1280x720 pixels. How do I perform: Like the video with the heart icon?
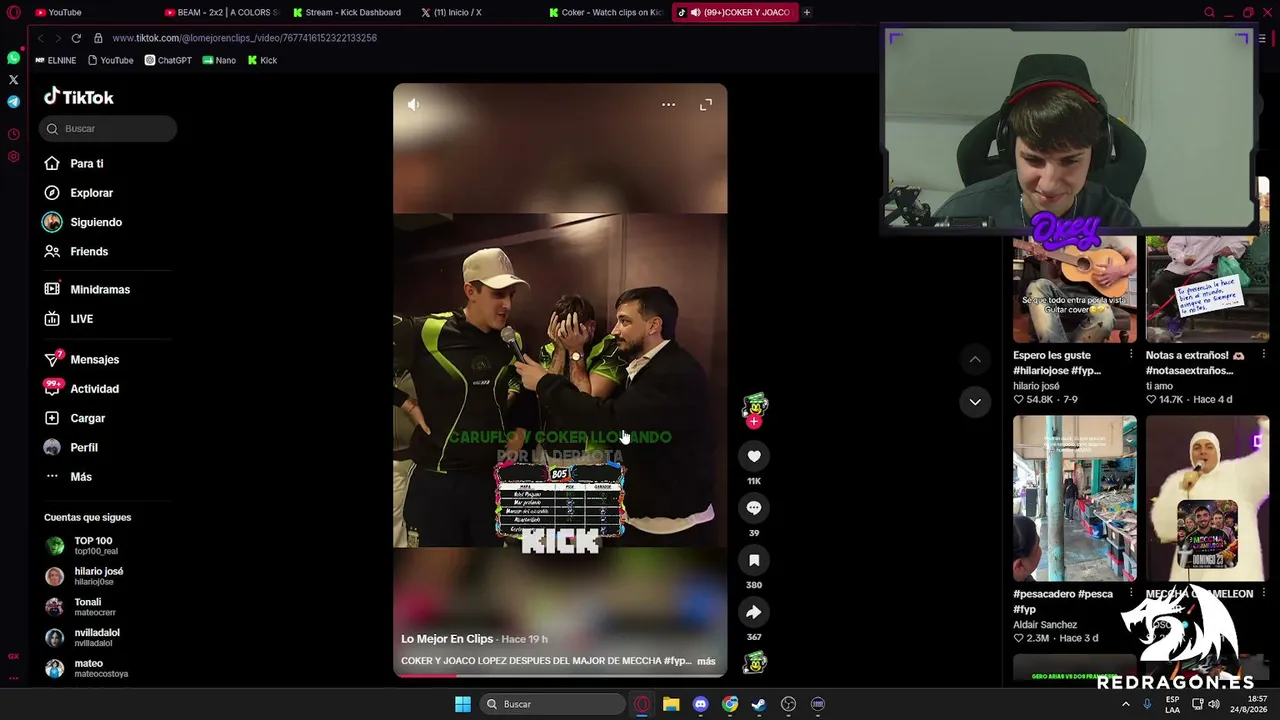click(x=754, y=456)
